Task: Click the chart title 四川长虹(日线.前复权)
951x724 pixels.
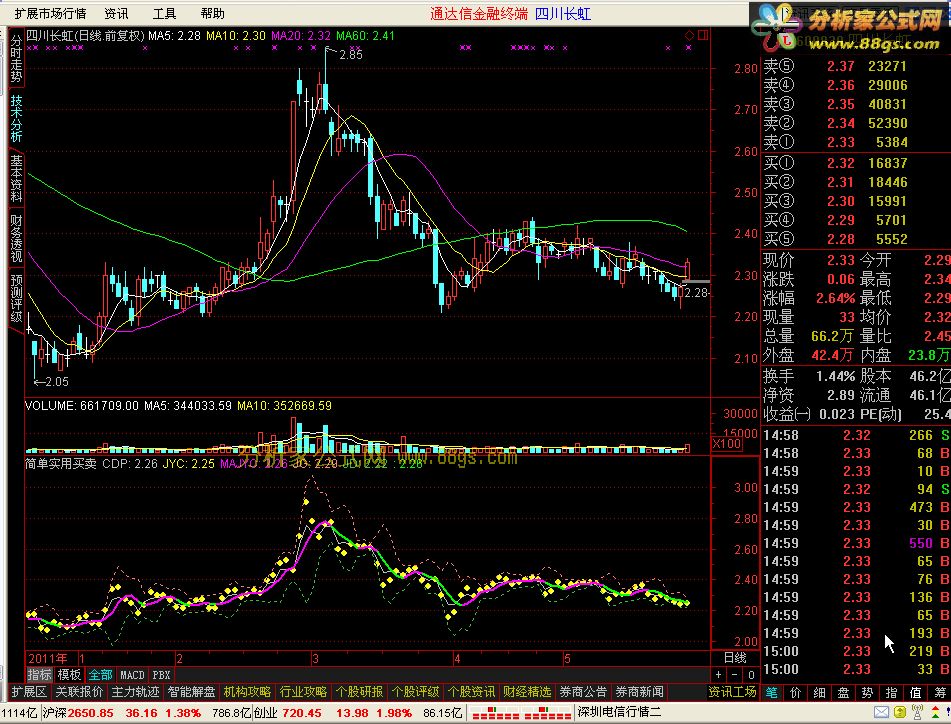Action: coord(85,36)
